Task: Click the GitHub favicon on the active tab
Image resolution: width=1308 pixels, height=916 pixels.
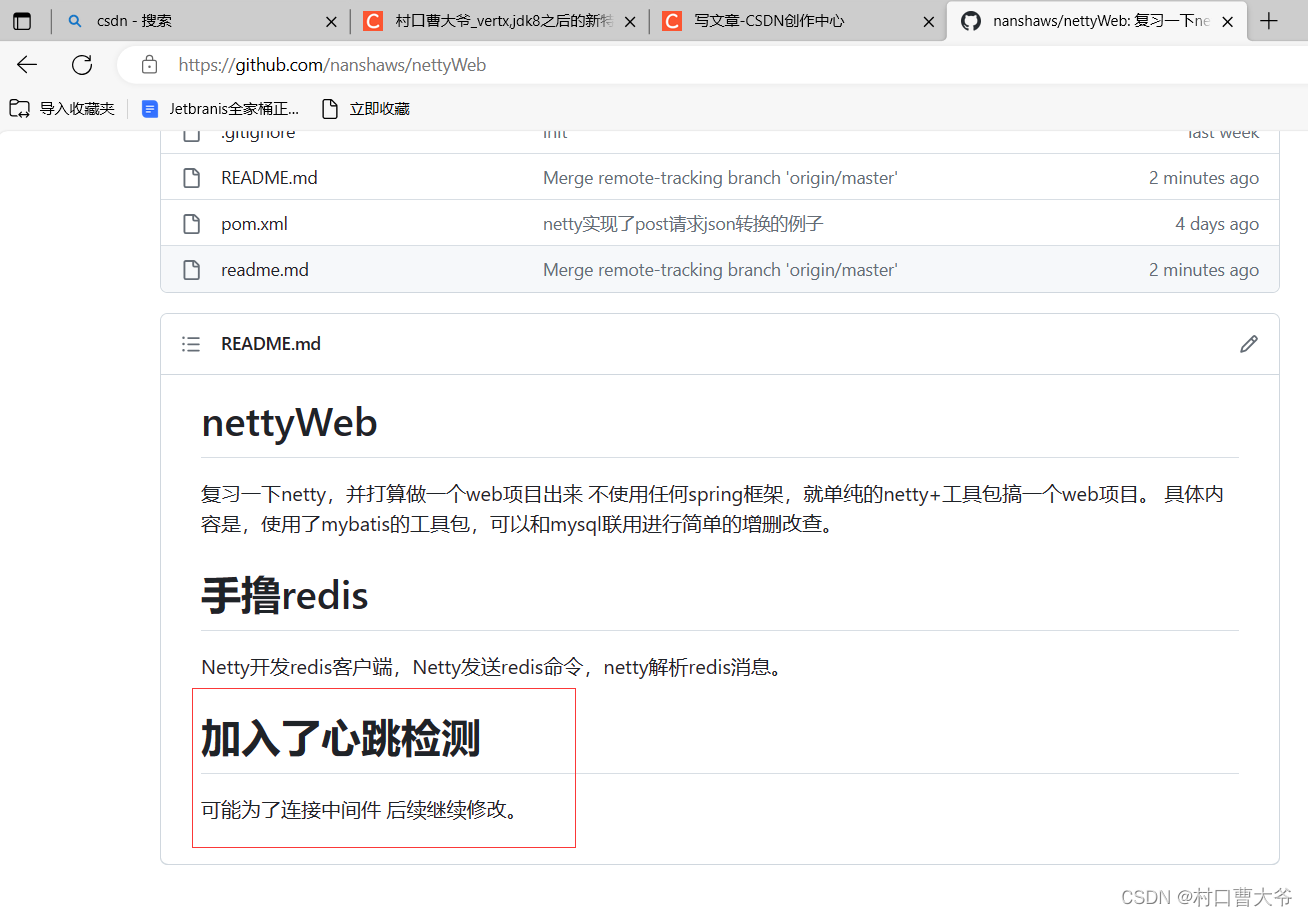Action: 970,21
